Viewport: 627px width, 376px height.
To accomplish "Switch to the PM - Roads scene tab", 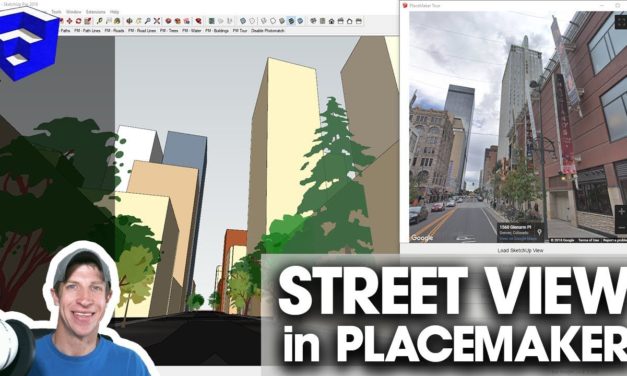I will (114, 31).
